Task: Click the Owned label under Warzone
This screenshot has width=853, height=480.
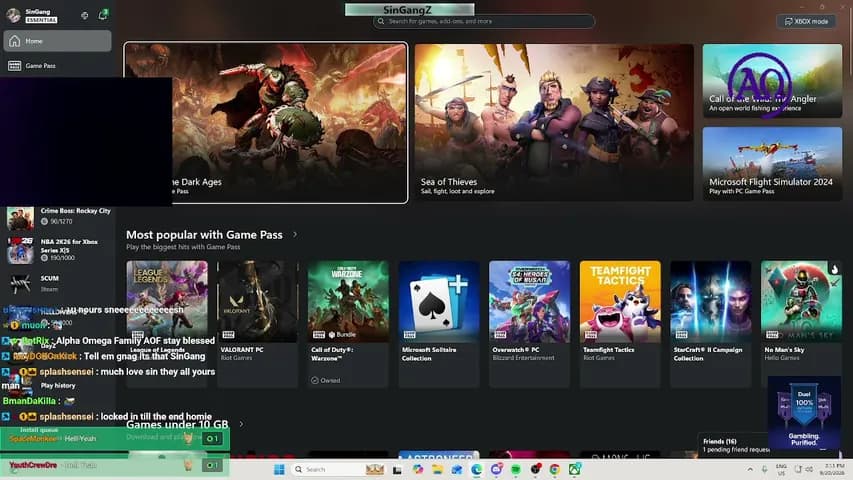Action: pos(326,380)
